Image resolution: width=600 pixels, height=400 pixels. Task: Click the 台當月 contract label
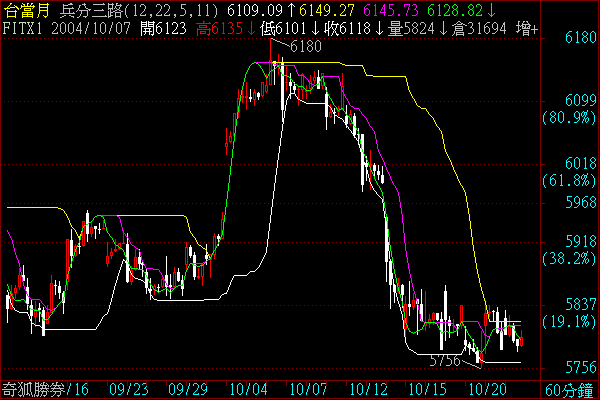tap(25, 10)
